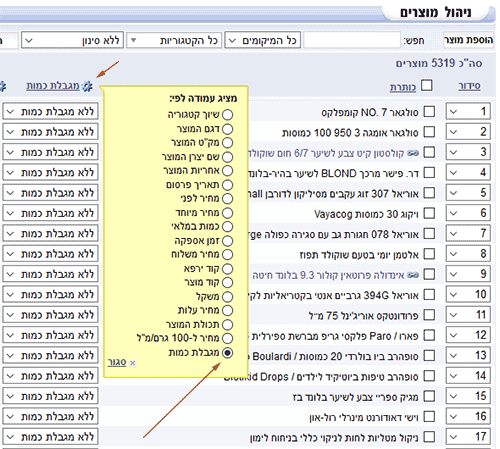Check the ויקוג 30 כמוסות Vayacog checkbox

(x=429, y=213)
